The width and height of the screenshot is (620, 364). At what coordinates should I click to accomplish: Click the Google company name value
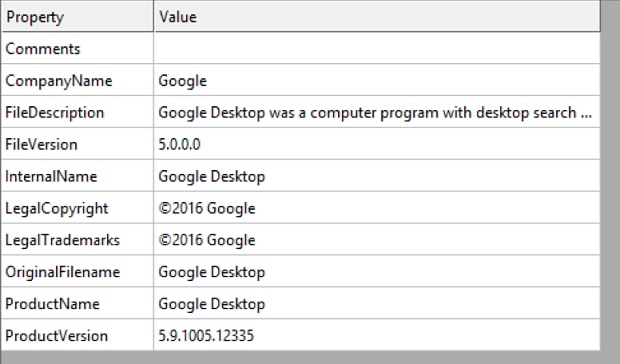click(x=182, y=81)
